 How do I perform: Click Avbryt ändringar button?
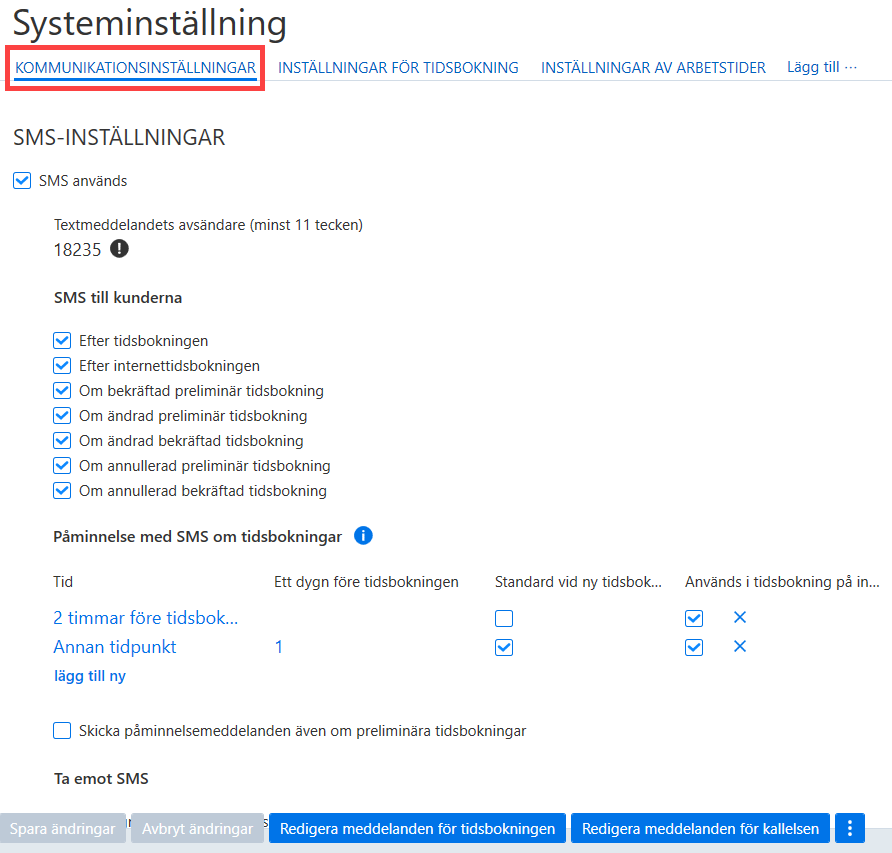click(x=197, y=829)
